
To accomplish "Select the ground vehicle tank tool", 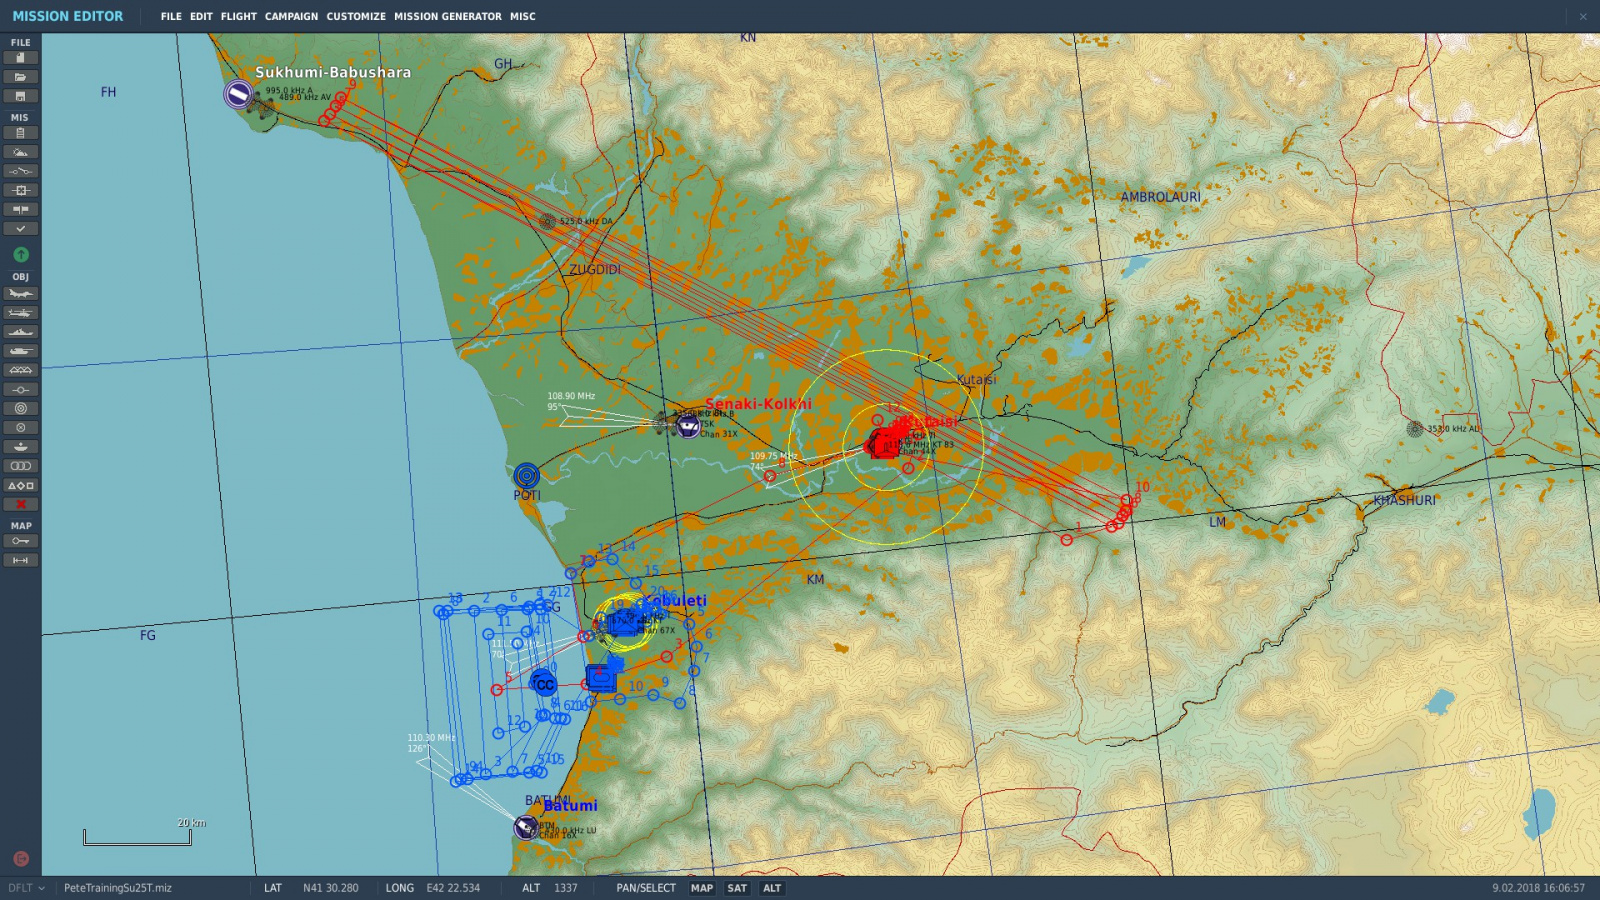I will (20, 351).
